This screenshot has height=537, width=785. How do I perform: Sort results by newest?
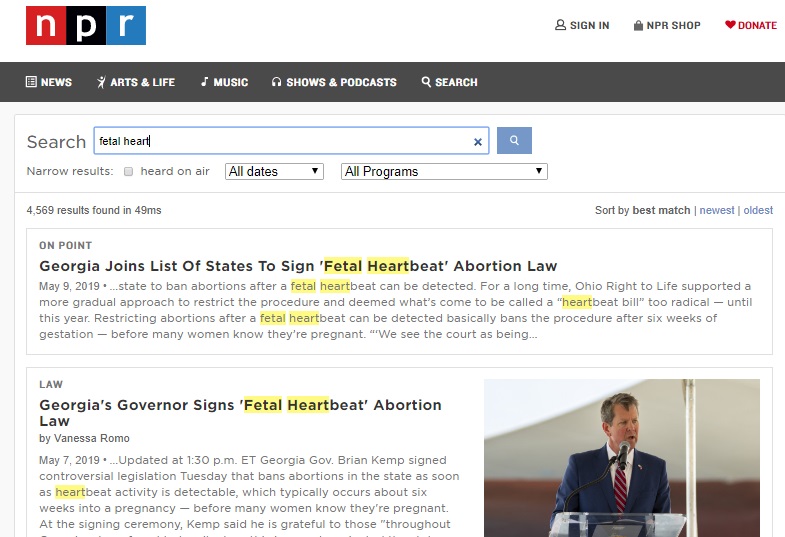tap(717, 210)
